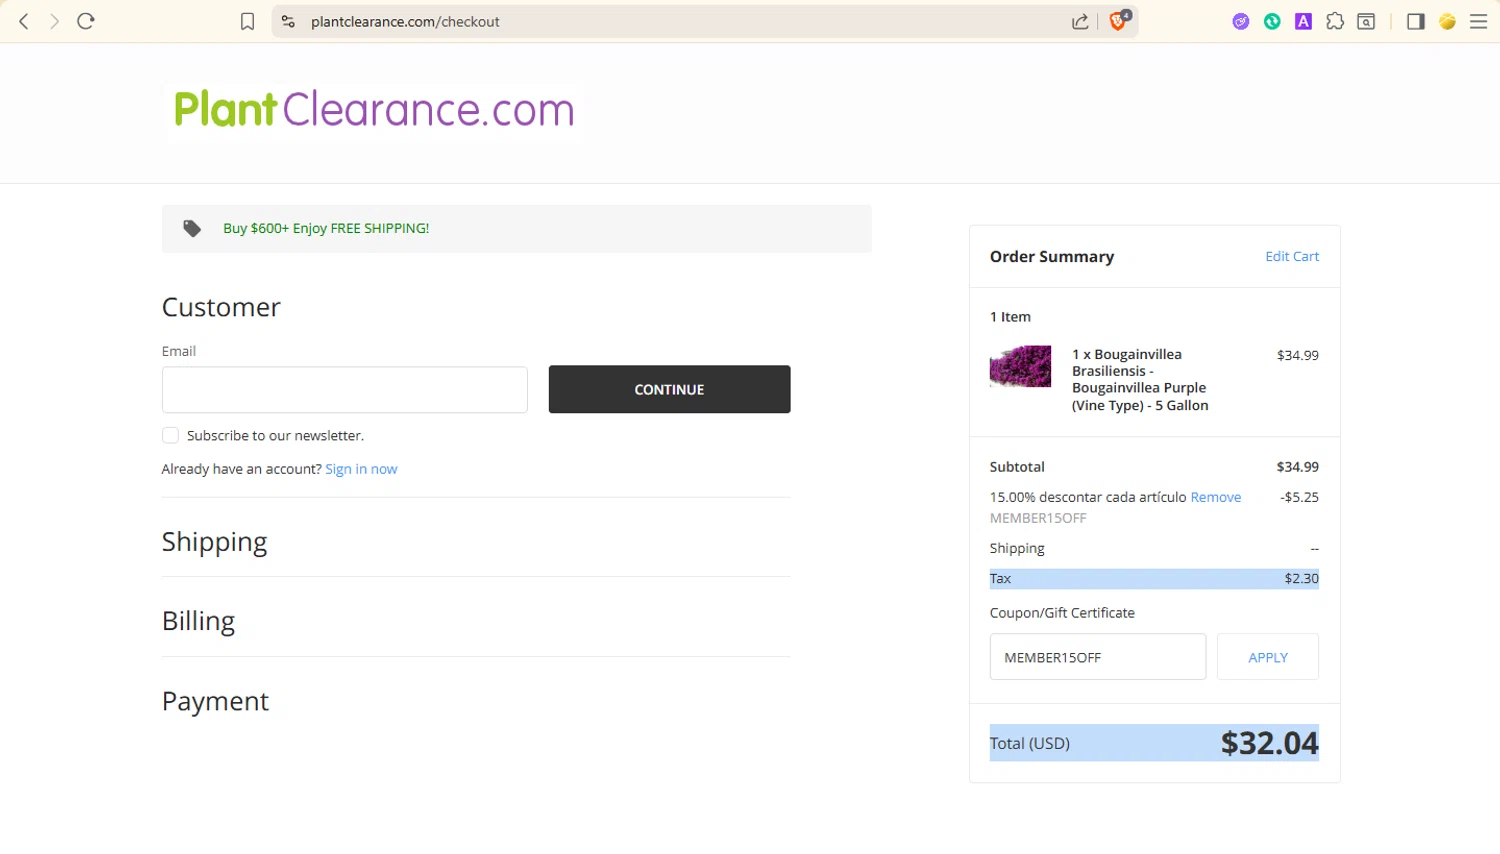Toggle the browser sidebar panel
The height and width of the screenshot is (854, 1500).
click(x=1415, y=21)
